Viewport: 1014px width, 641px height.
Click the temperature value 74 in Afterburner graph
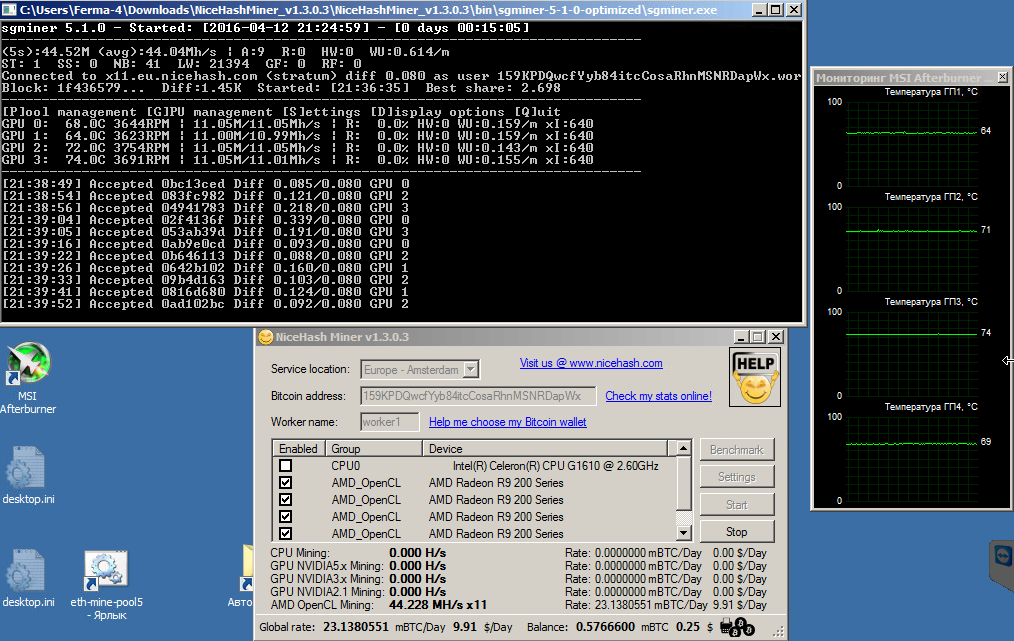coord(986,332)
